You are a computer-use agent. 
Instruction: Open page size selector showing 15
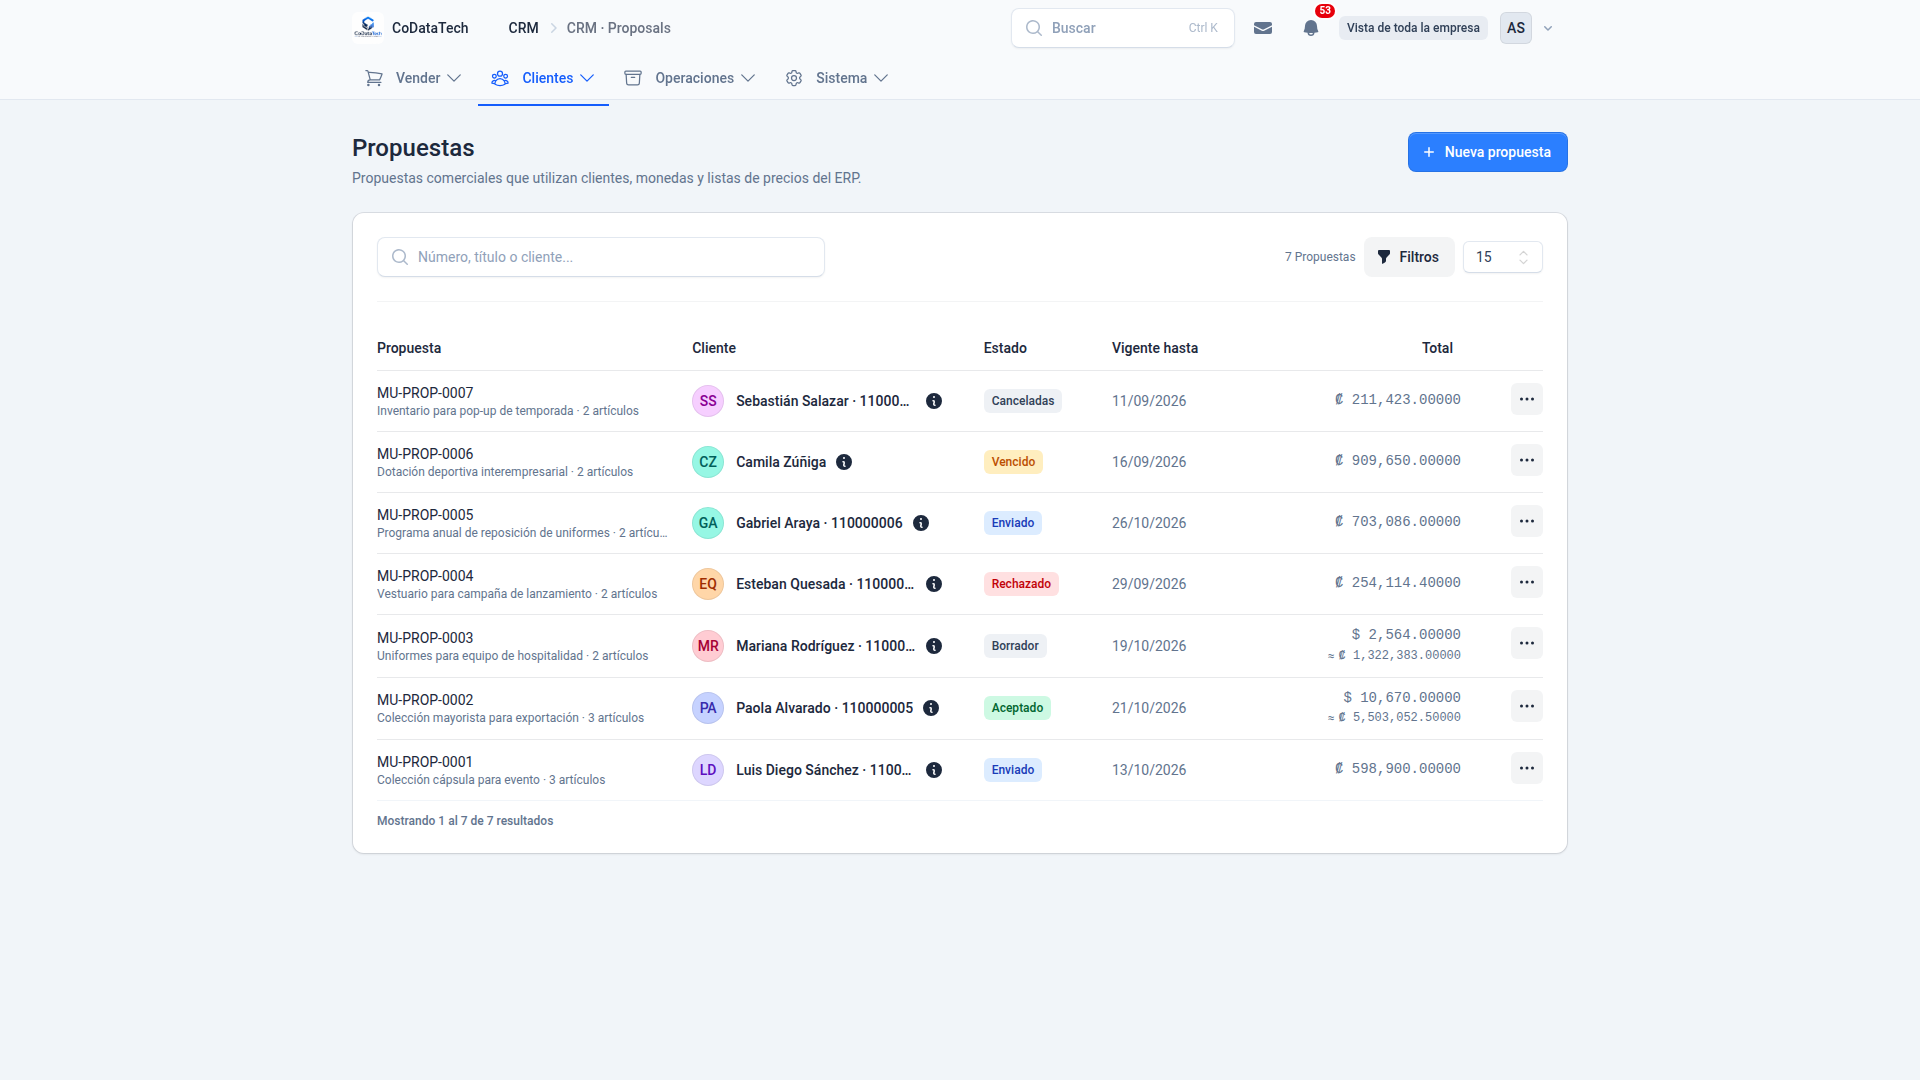(1502, 257)
